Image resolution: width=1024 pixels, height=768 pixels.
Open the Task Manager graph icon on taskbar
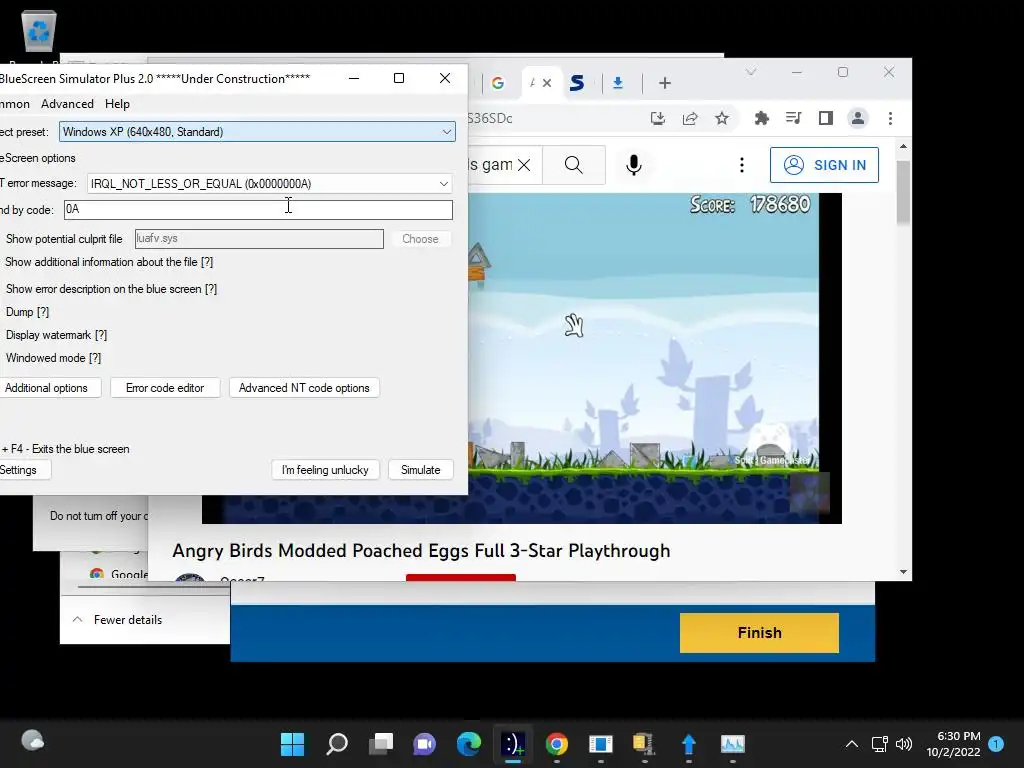(x=733, y=744)
